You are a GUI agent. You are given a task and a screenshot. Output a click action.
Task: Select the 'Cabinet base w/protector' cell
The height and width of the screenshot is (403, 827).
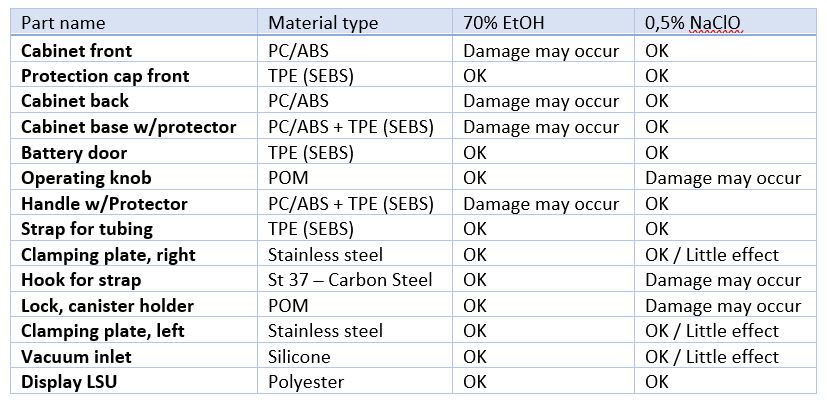click(129, 127)
